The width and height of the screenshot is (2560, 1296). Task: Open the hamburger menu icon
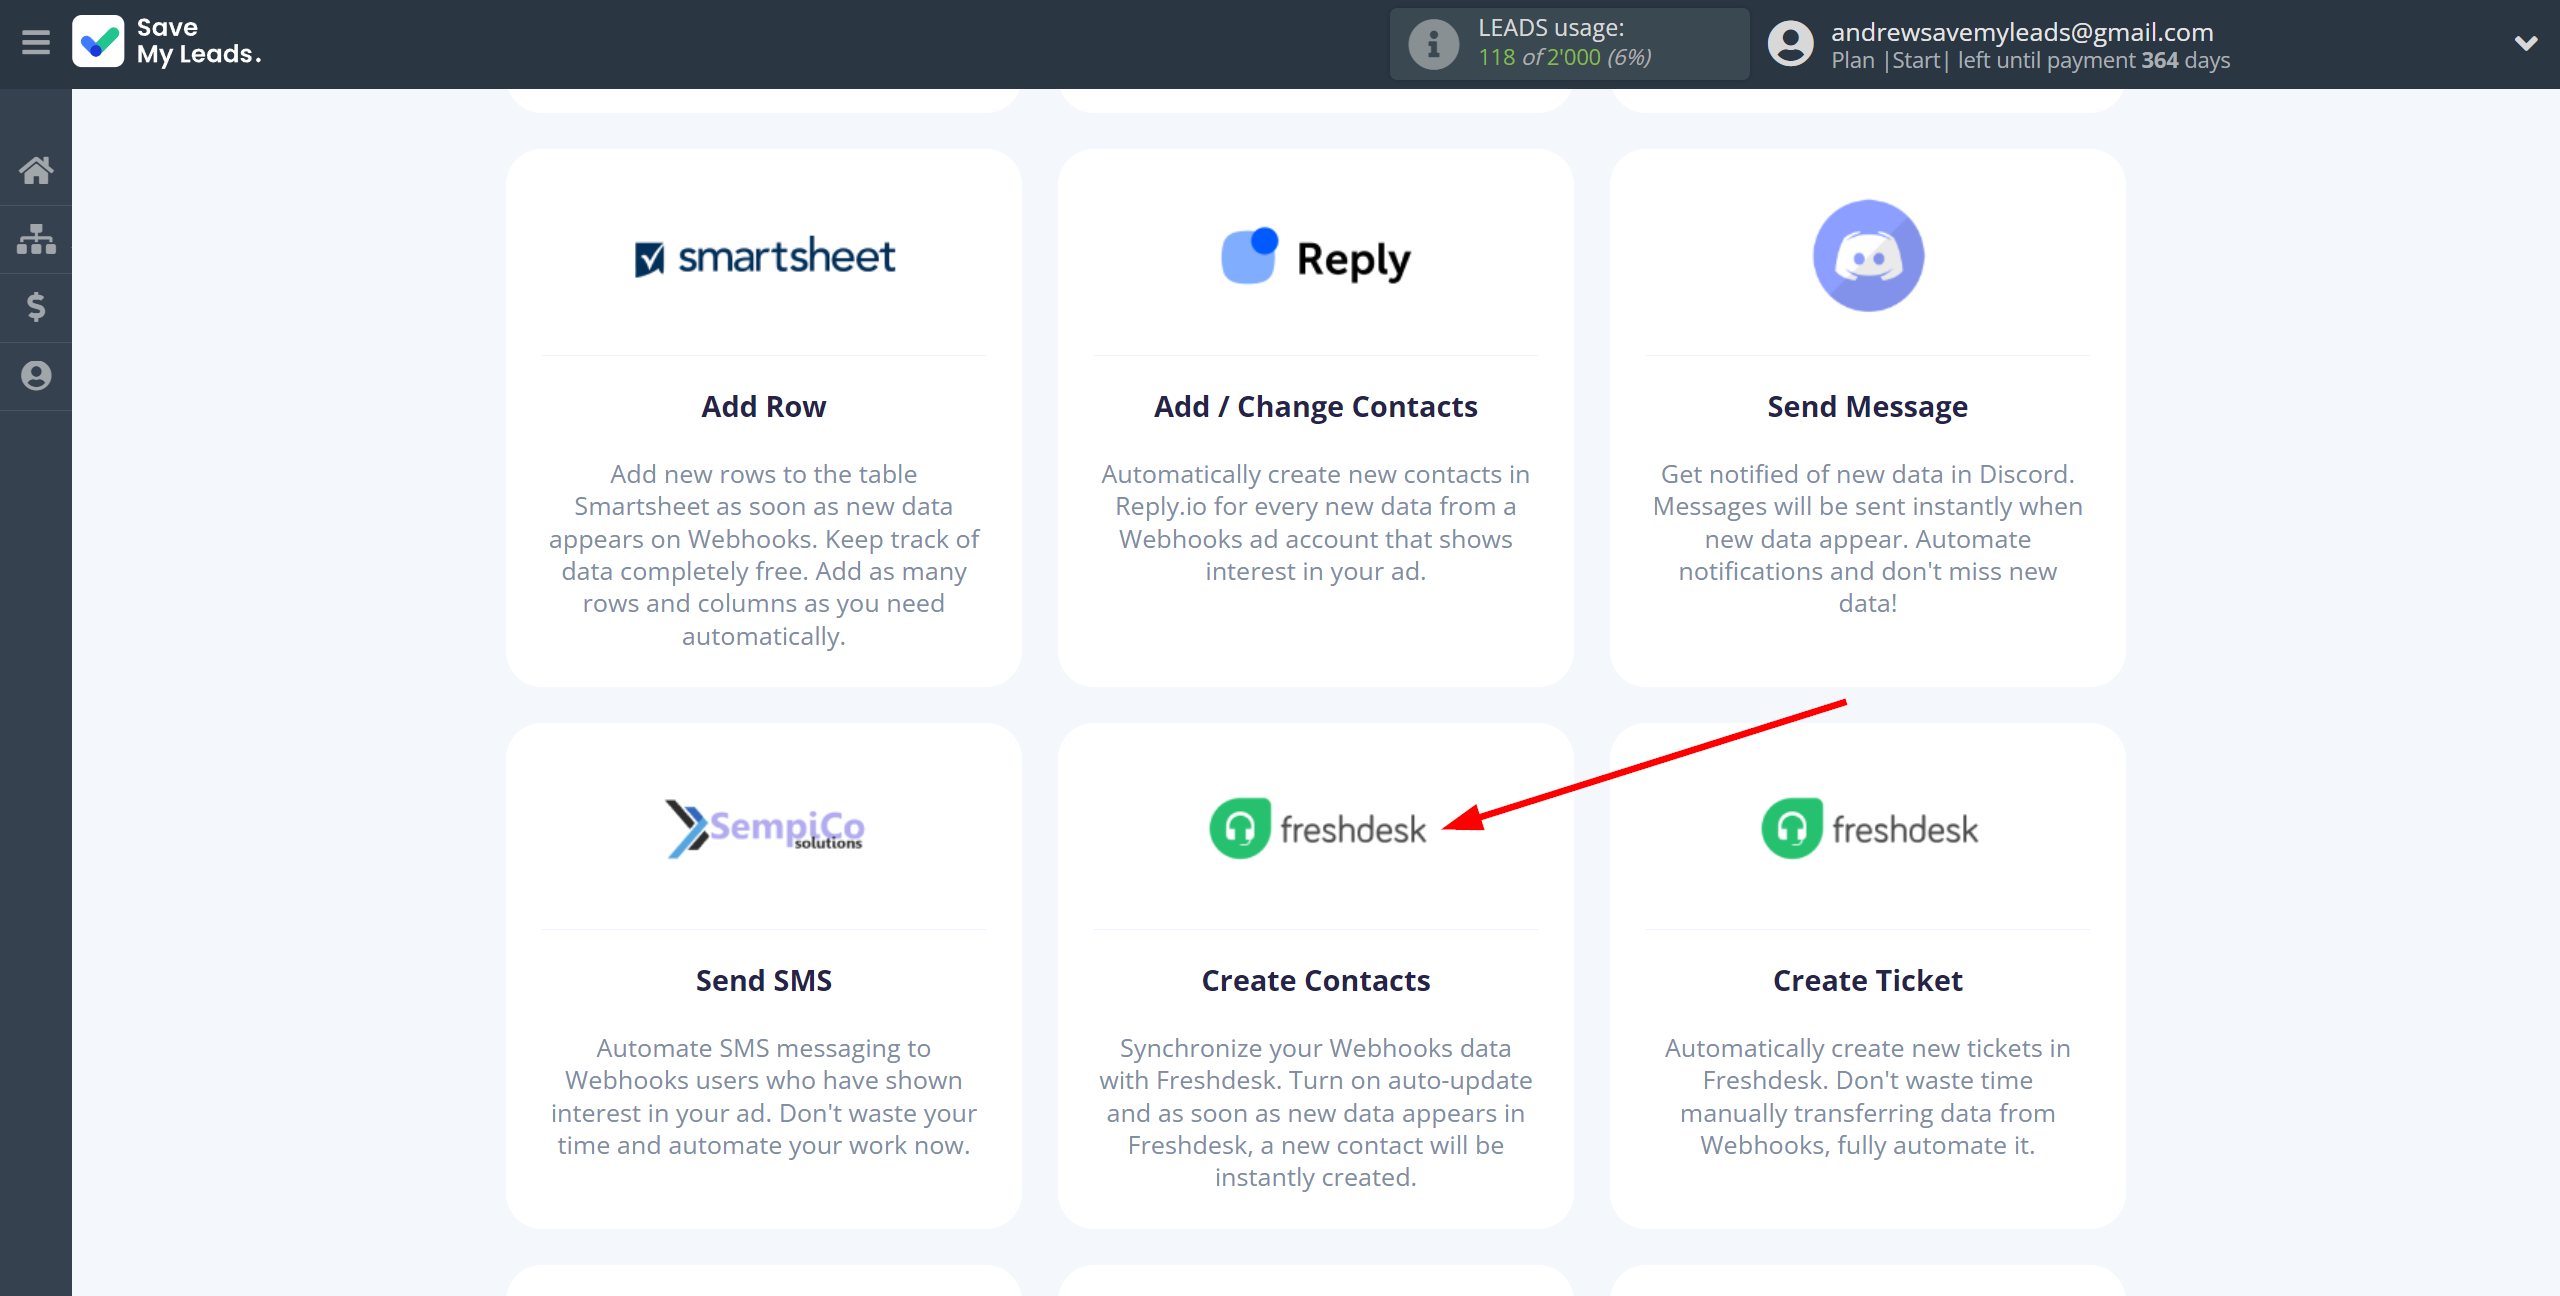click(x=36, y=43)
